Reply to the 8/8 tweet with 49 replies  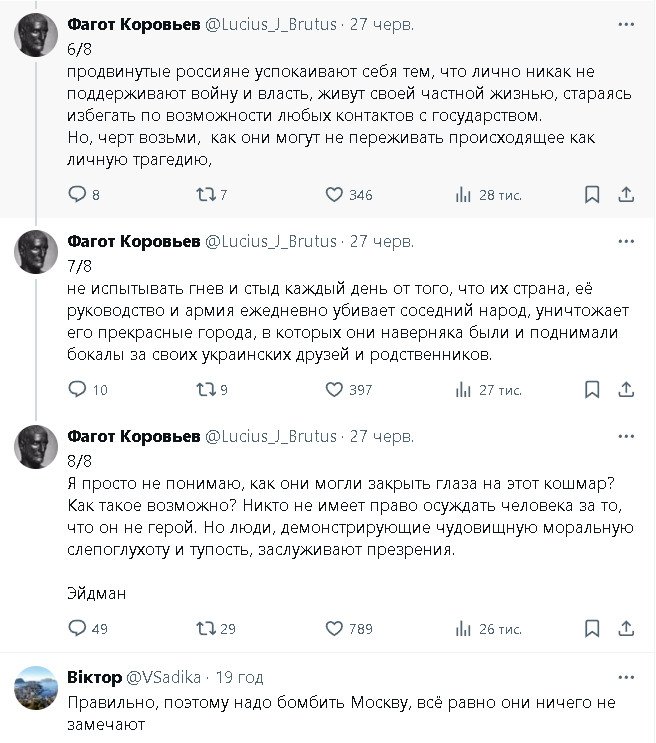[77, 628]
